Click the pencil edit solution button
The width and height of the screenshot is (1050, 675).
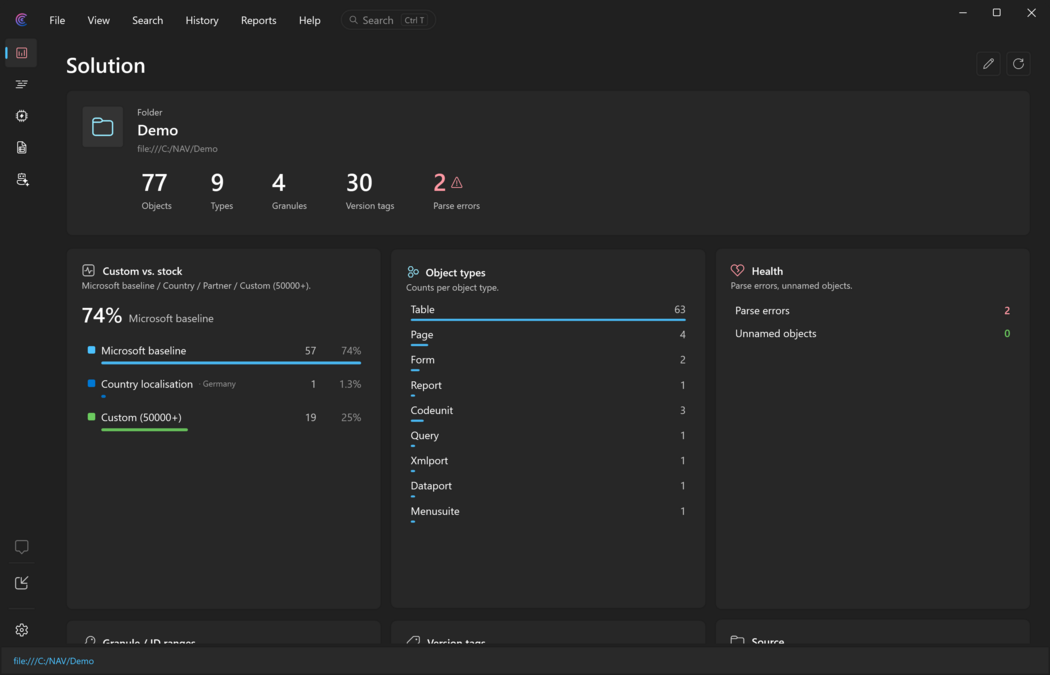(x=988, y=64)
